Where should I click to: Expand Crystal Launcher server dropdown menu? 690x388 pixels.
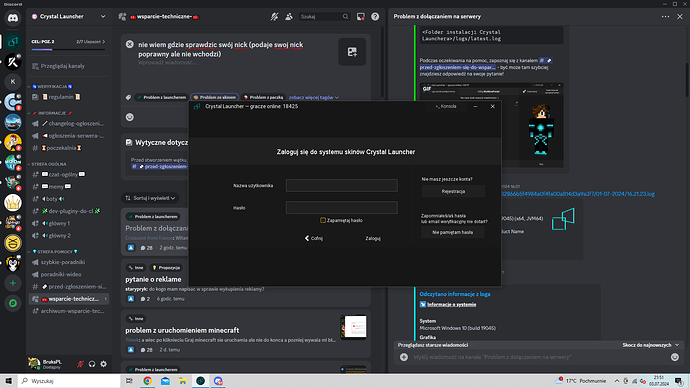coord(103,17)
